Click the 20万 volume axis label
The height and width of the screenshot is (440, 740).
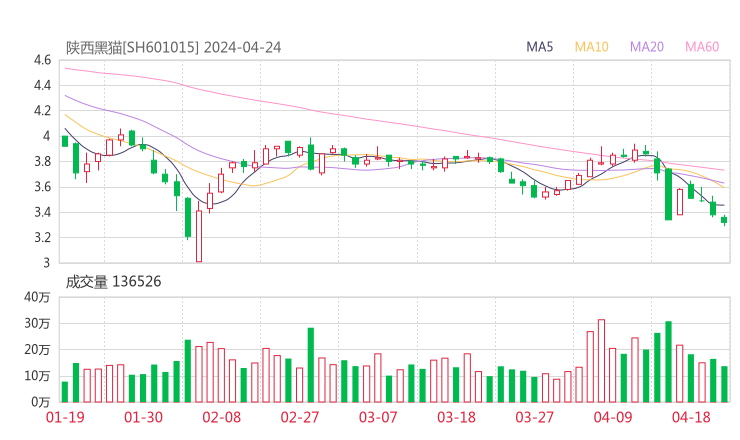pyautogui.click(x=37, y=350)
